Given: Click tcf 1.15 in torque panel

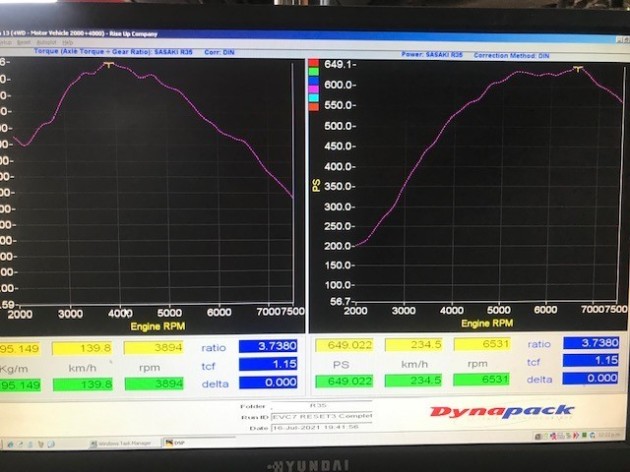Looking at the screenshot, I should pyautogui.click(x=268, y=364).
